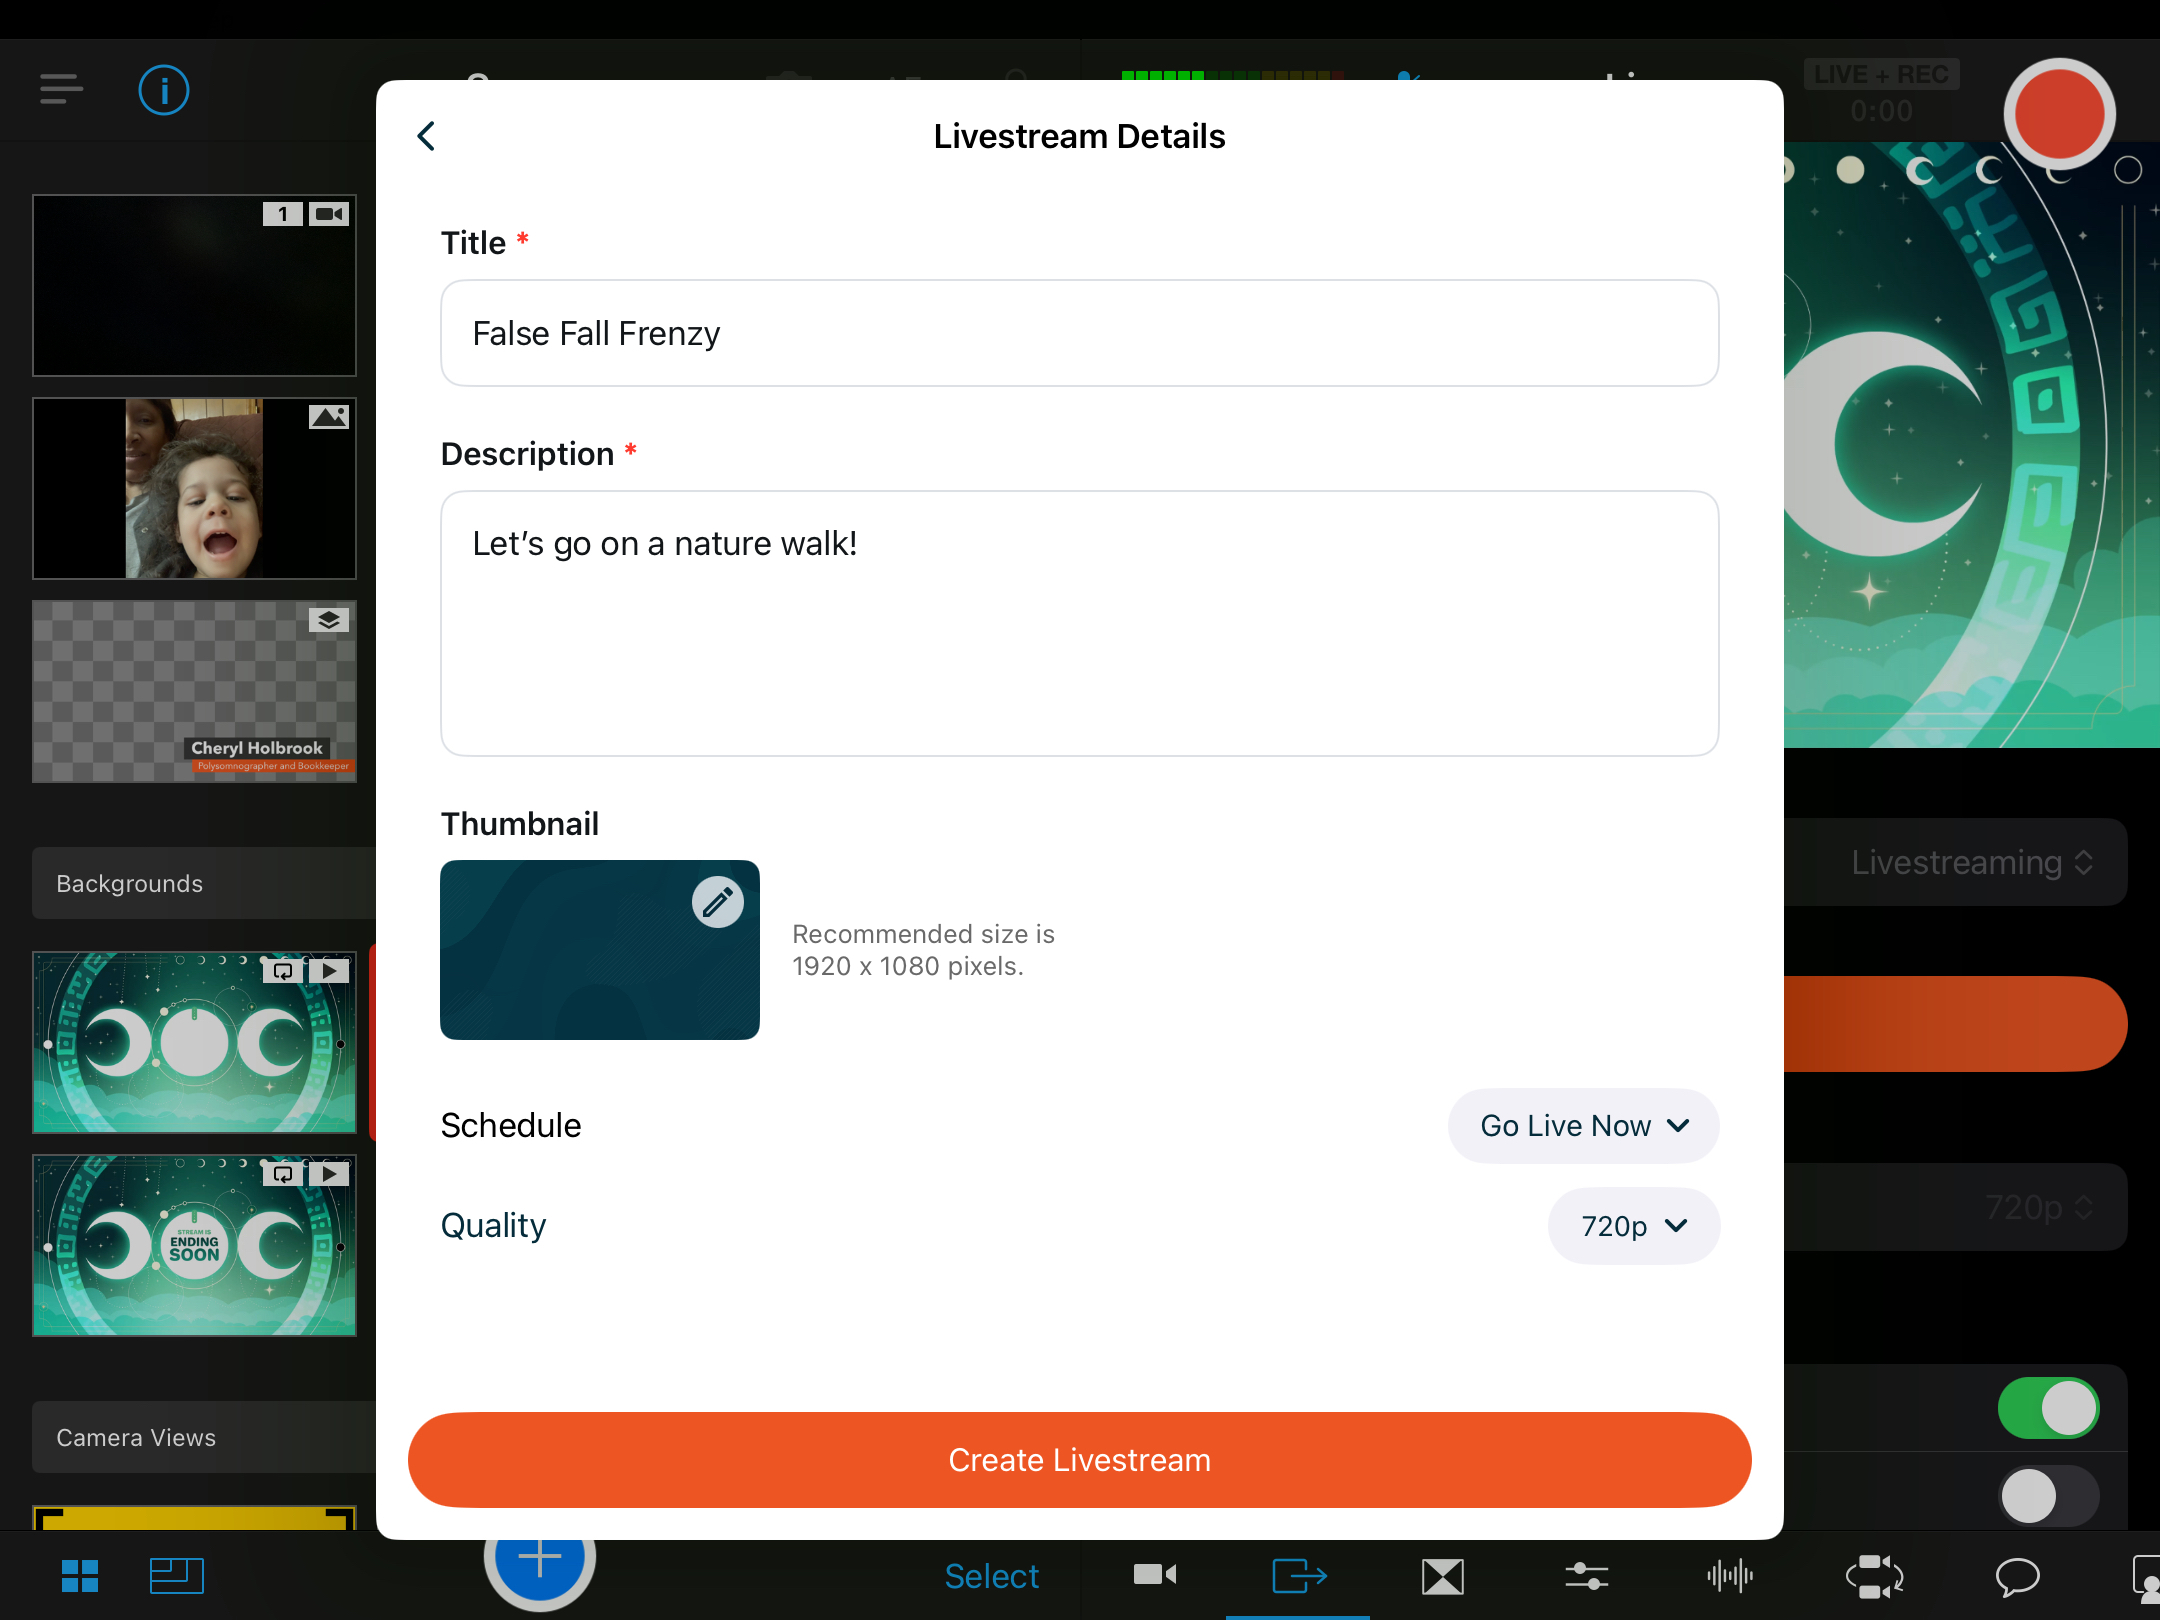Open the 720p quality dropdown
This screenshot has height=1620, width=2160.
(1633, 1226)
